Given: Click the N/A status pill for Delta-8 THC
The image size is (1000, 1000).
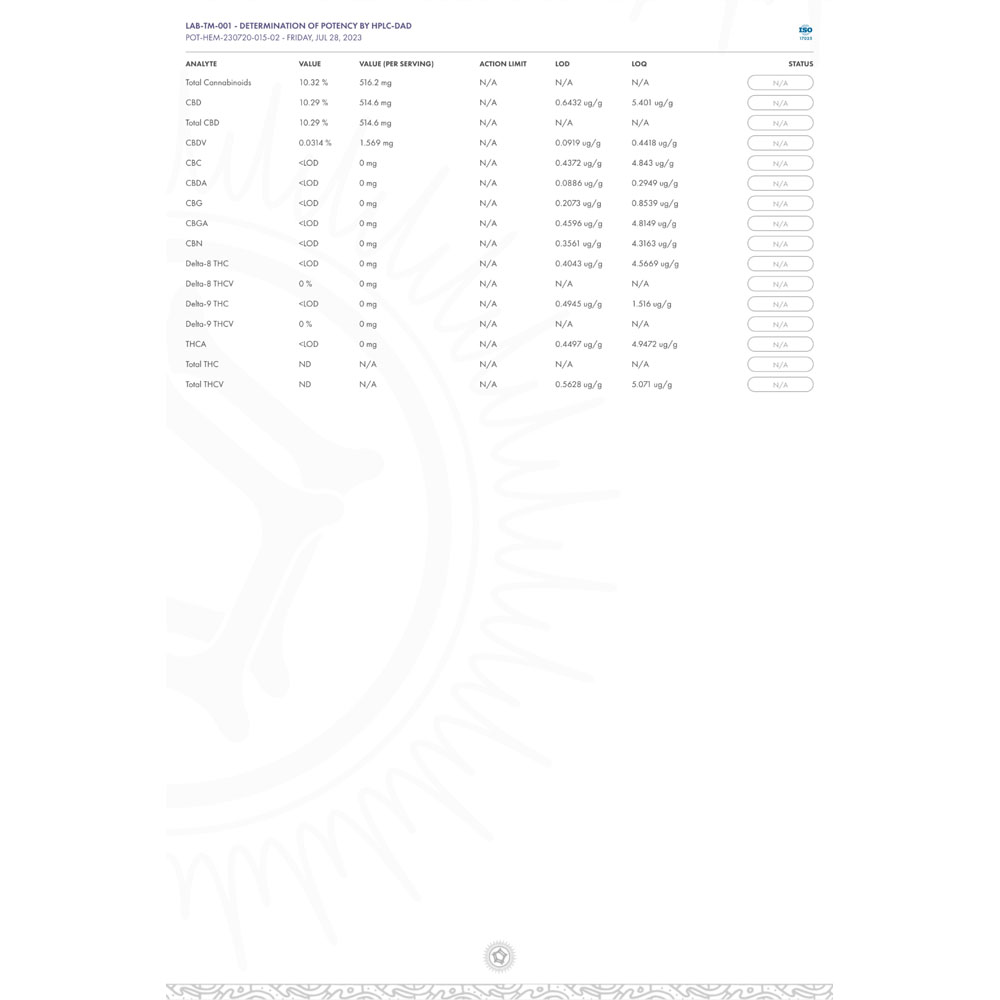Looking at the screenshot, I should pyautogui.click(x=780, y=264).
